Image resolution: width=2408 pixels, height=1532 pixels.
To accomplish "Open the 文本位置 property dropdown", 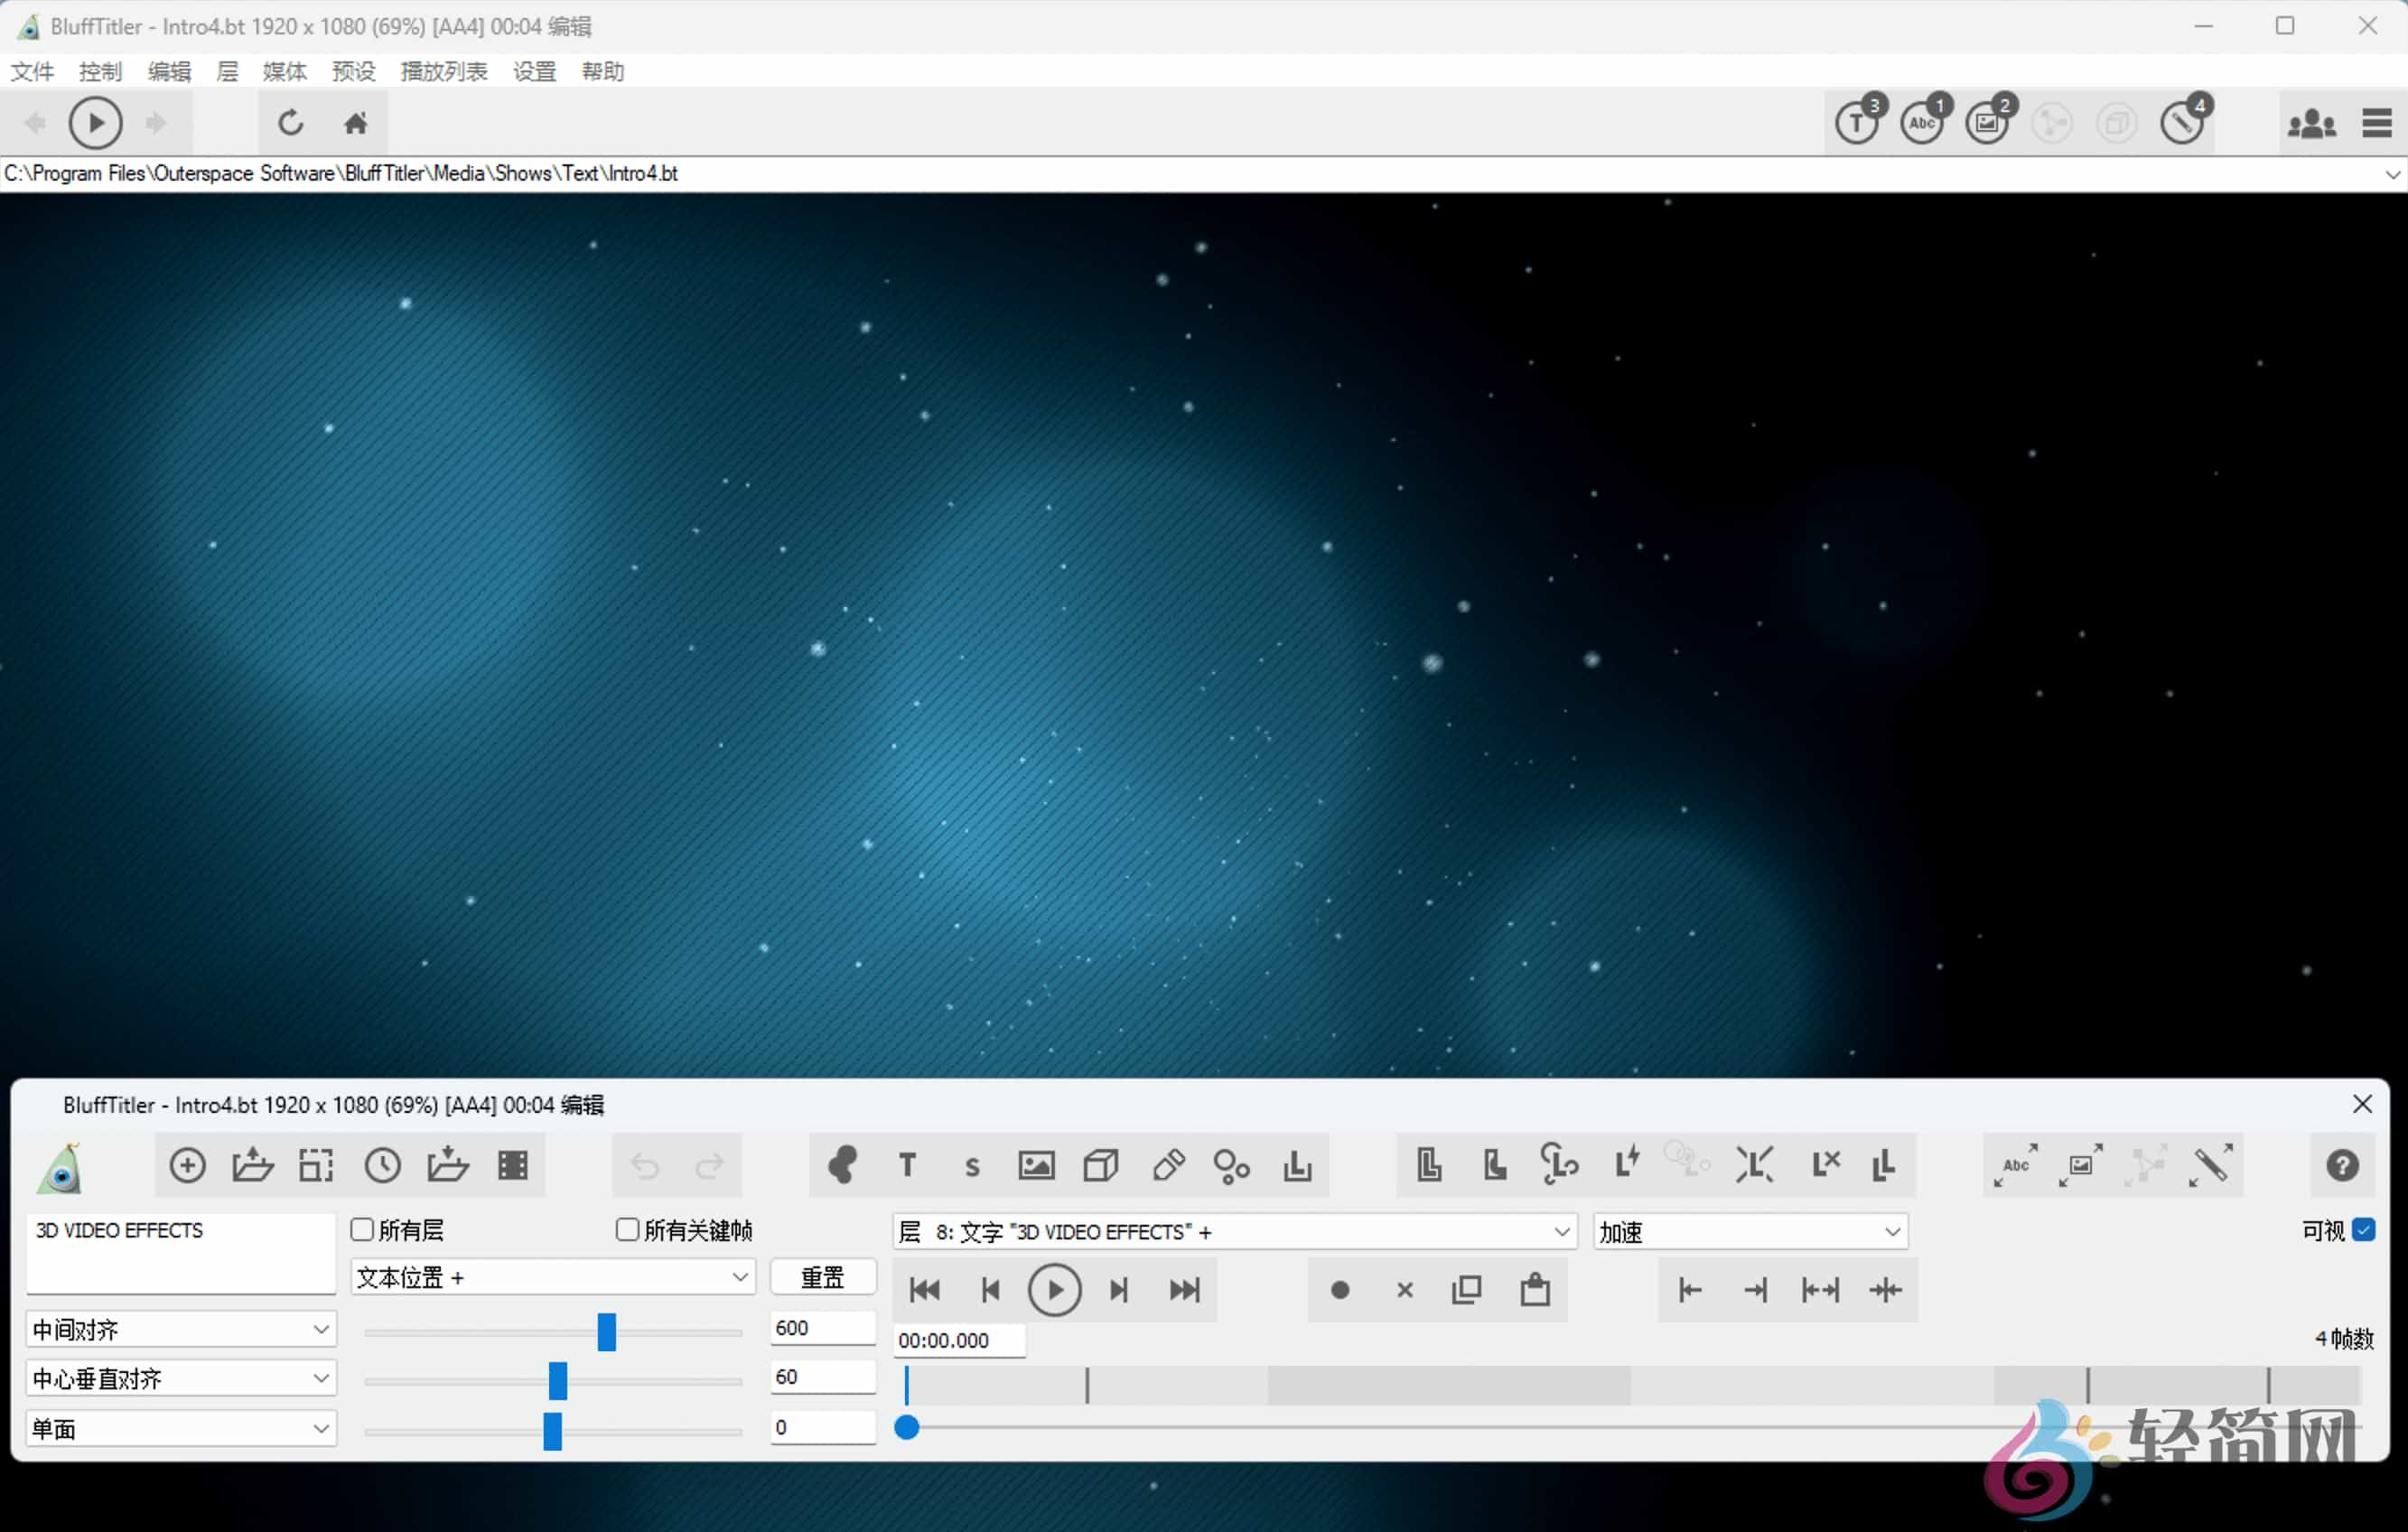I will pos(552,1277).
